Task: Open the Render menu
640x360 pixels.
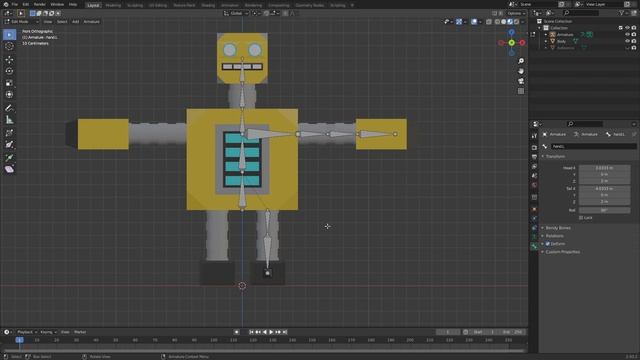Action: click(40, 4)
